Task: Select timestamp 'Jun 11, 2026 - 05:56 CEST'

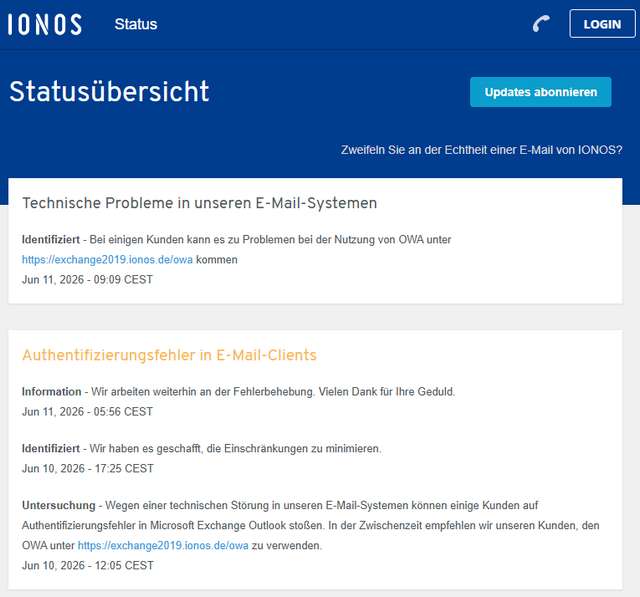Action: tap(87, 412)
